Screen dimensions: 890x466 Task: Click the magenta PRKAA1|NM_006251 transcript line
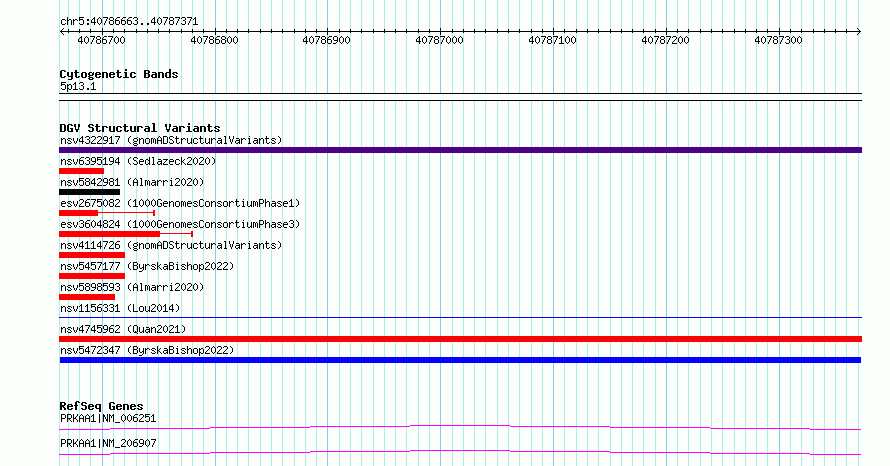pos(460,427)
